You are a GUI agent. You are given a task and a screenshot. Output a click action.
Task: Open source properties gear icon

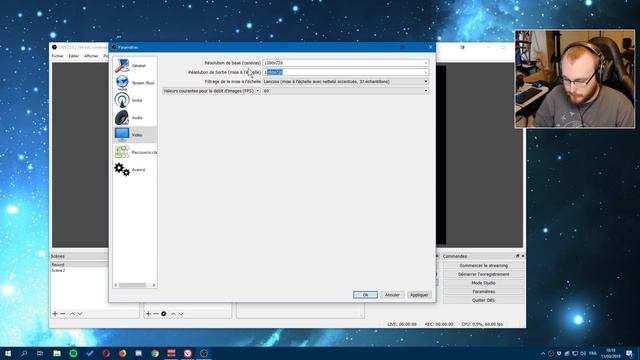point(164,313)
